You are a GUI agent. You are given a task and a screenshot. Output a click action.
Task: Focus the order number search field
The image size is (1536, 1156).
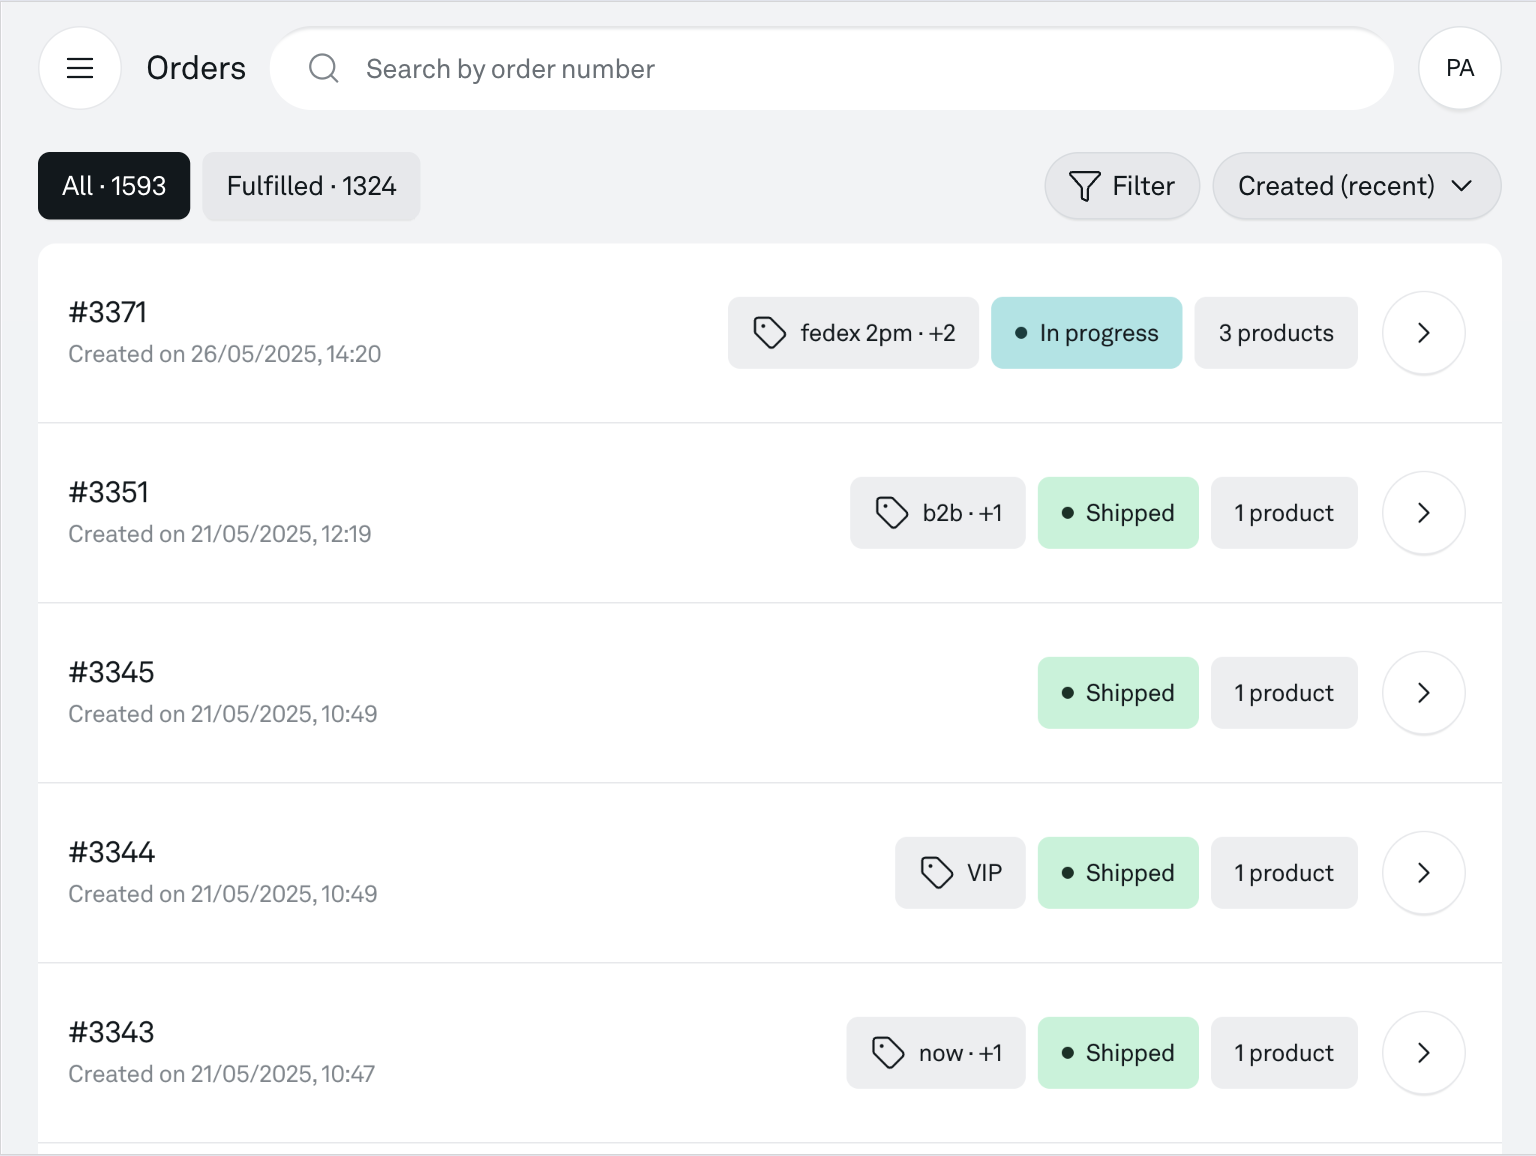pos(832,68)
